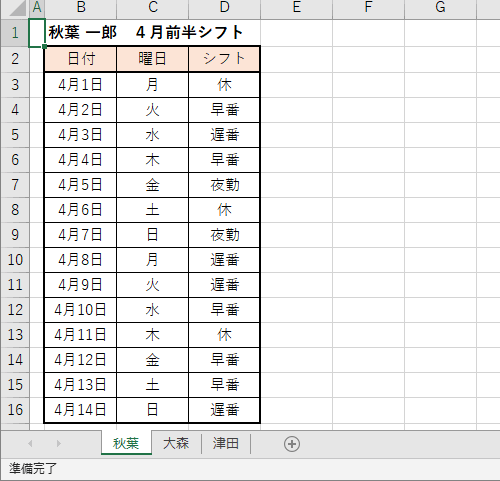The width and height of the screenshot is (500, 481).
Task: Click weekday 水 in the 4月3日 row
Action: tap(153, 135)
